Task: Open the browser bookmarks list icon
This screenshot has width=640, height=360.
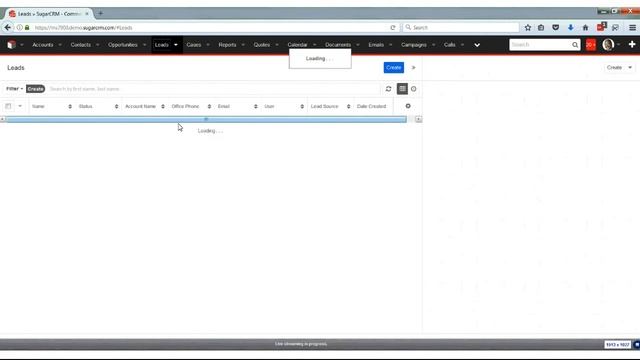Action: [x=541, y=27]
